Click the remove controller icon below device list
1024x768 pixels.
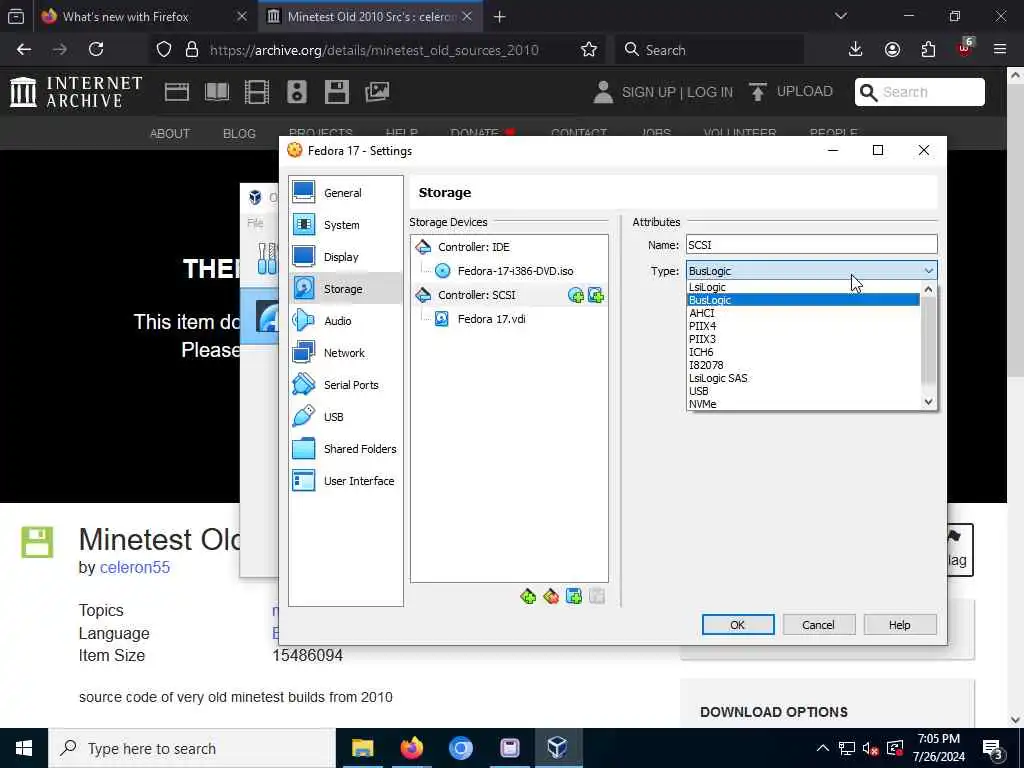pos(551,596)
